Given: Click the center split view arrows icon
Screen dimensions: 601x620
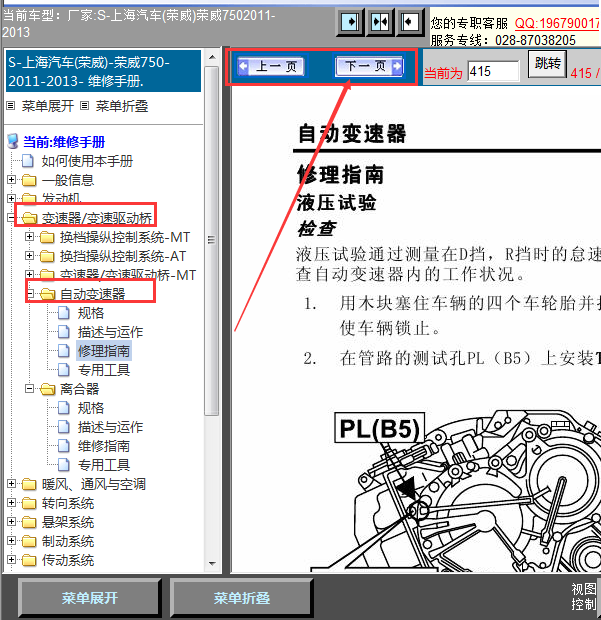Looking at the screenshot, I should tap(380, 22).
